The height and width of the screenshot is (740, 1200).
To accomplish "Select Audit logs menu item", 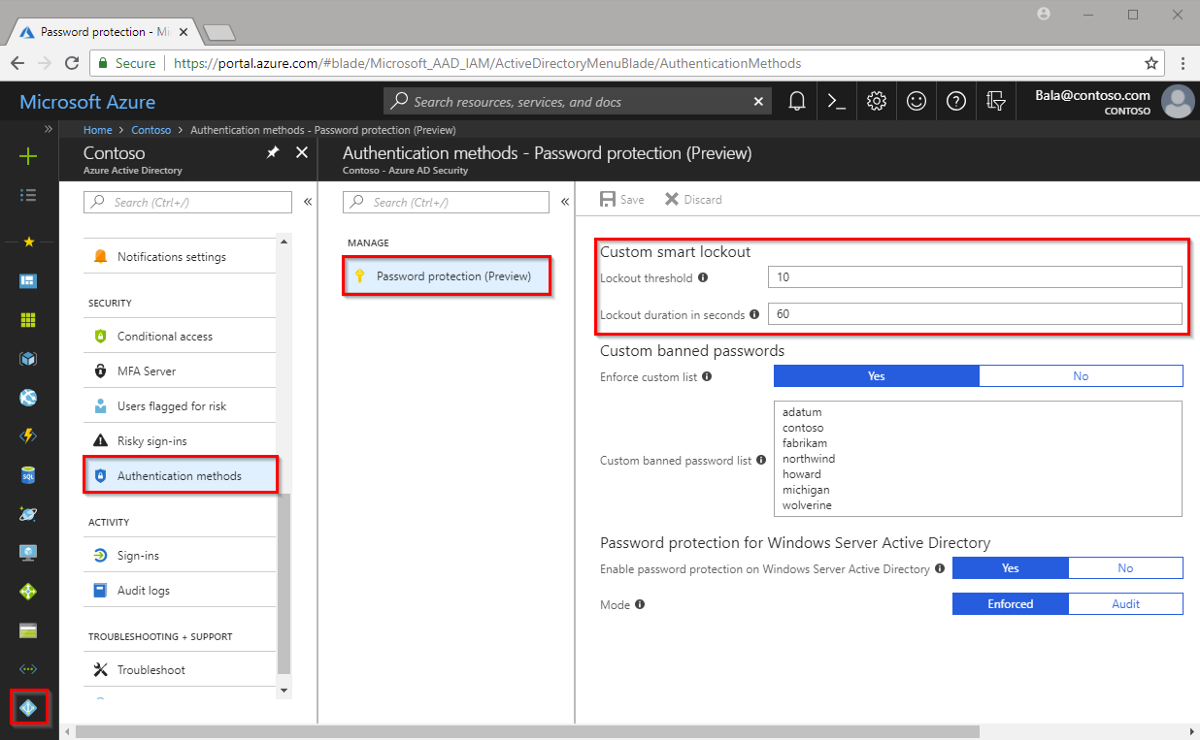I will pos(143,590).
